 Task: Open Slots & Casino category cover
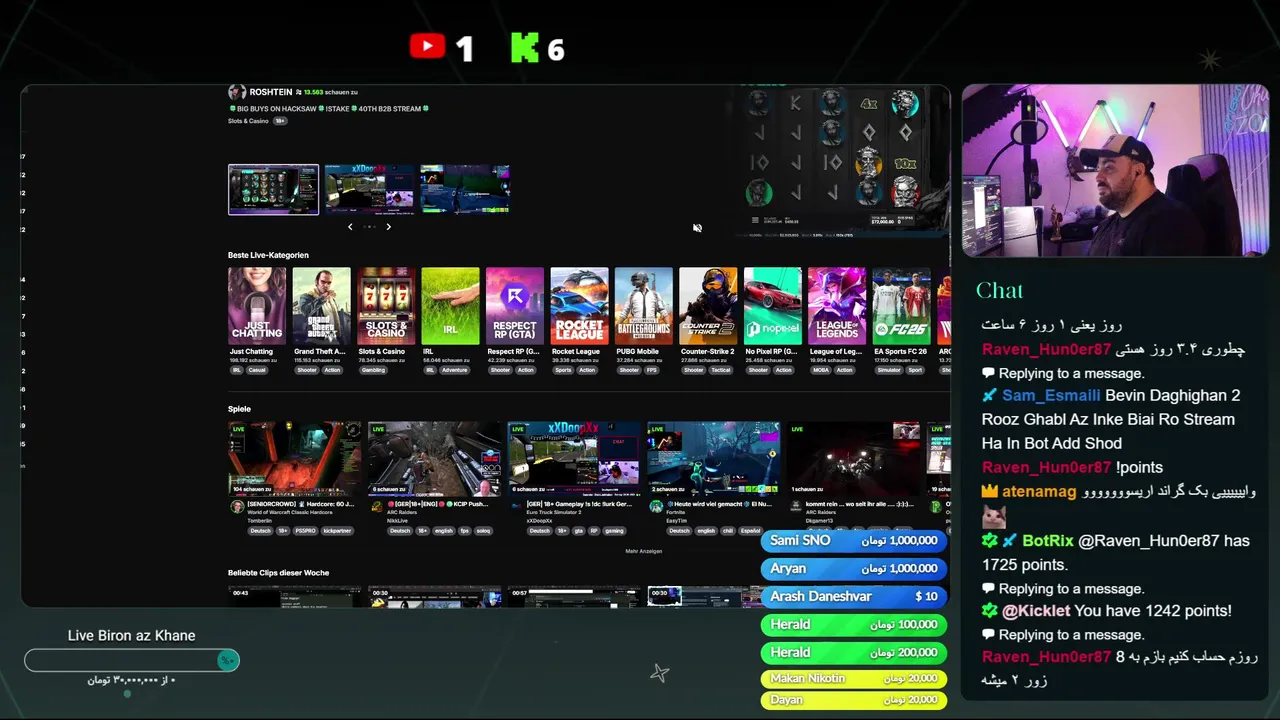click(386, 306)
